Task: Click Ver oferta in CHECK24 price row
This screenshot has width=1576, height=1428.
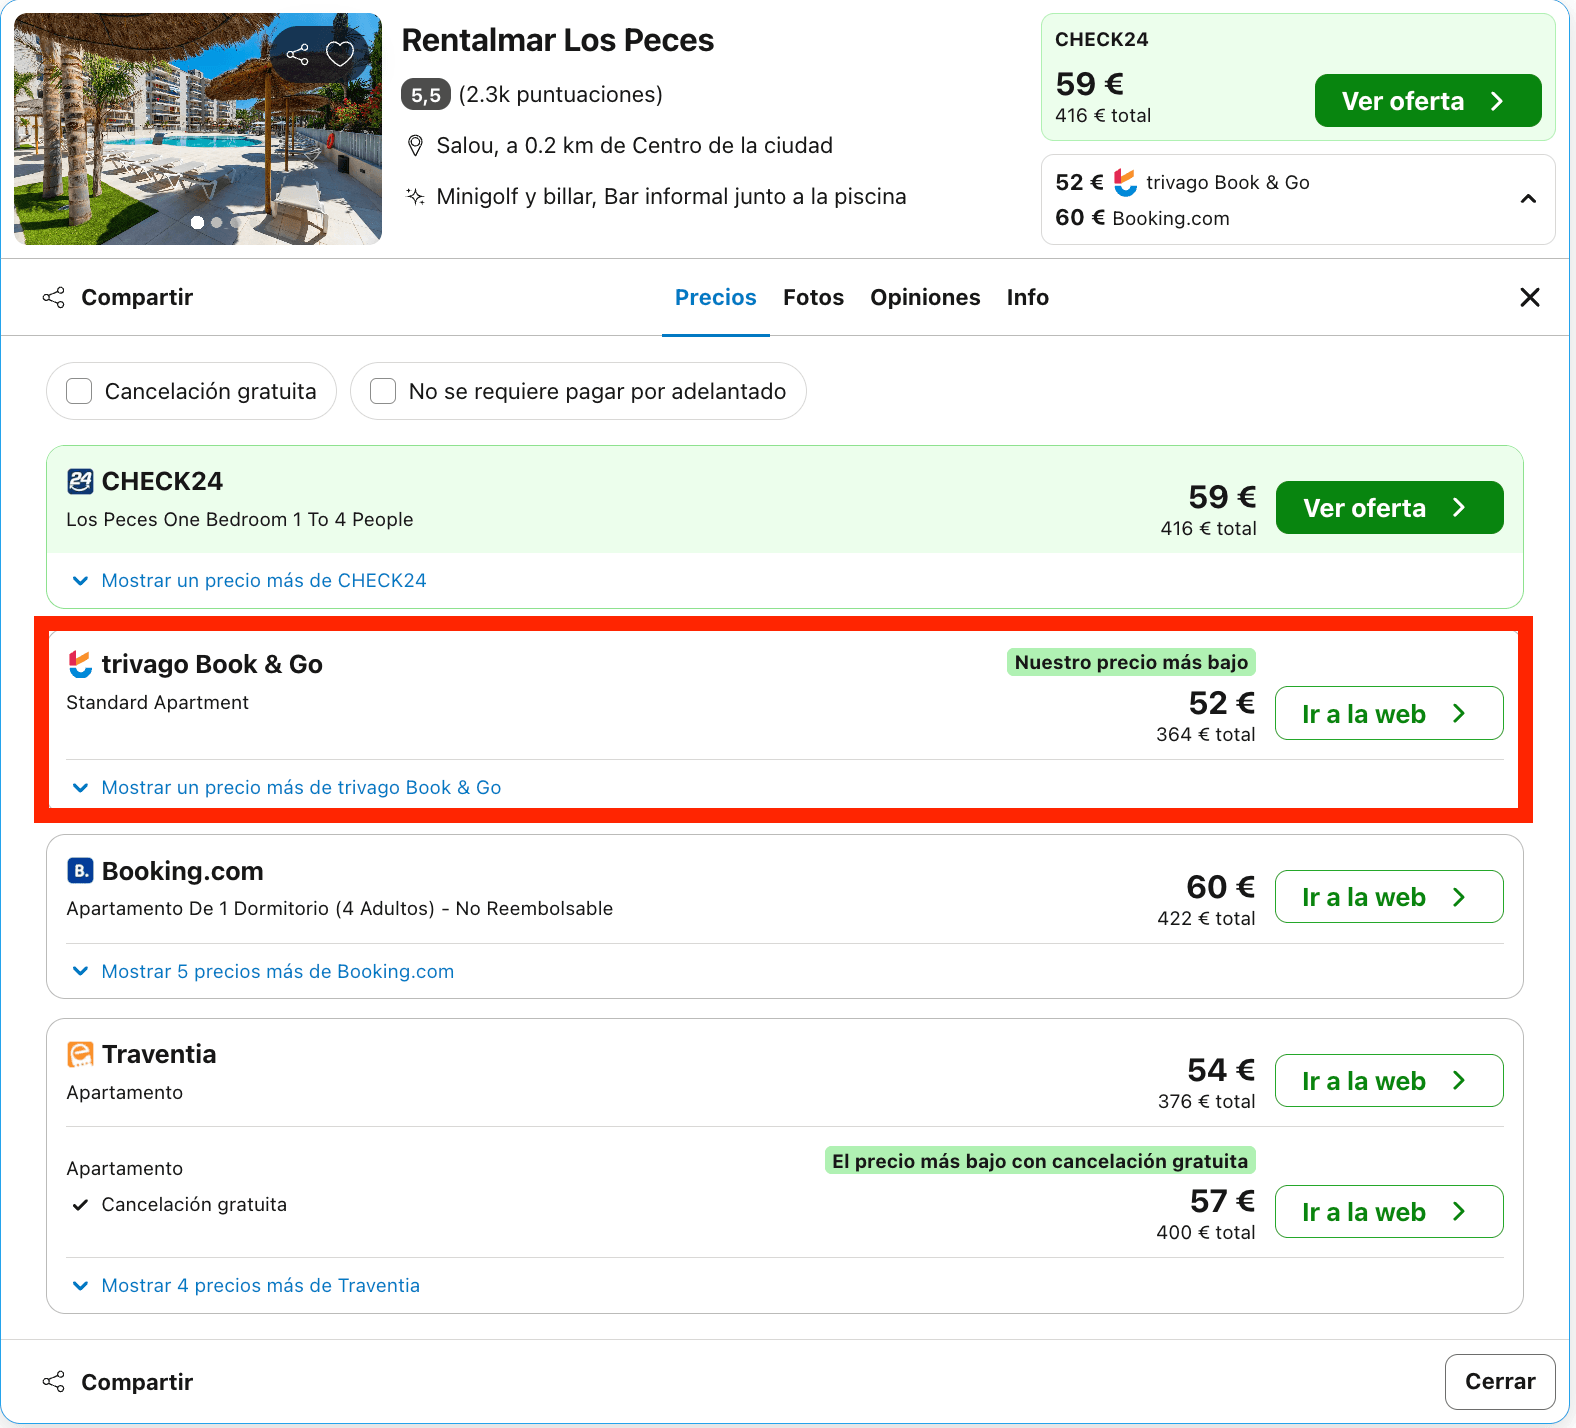Action: tap(1389, 507)
